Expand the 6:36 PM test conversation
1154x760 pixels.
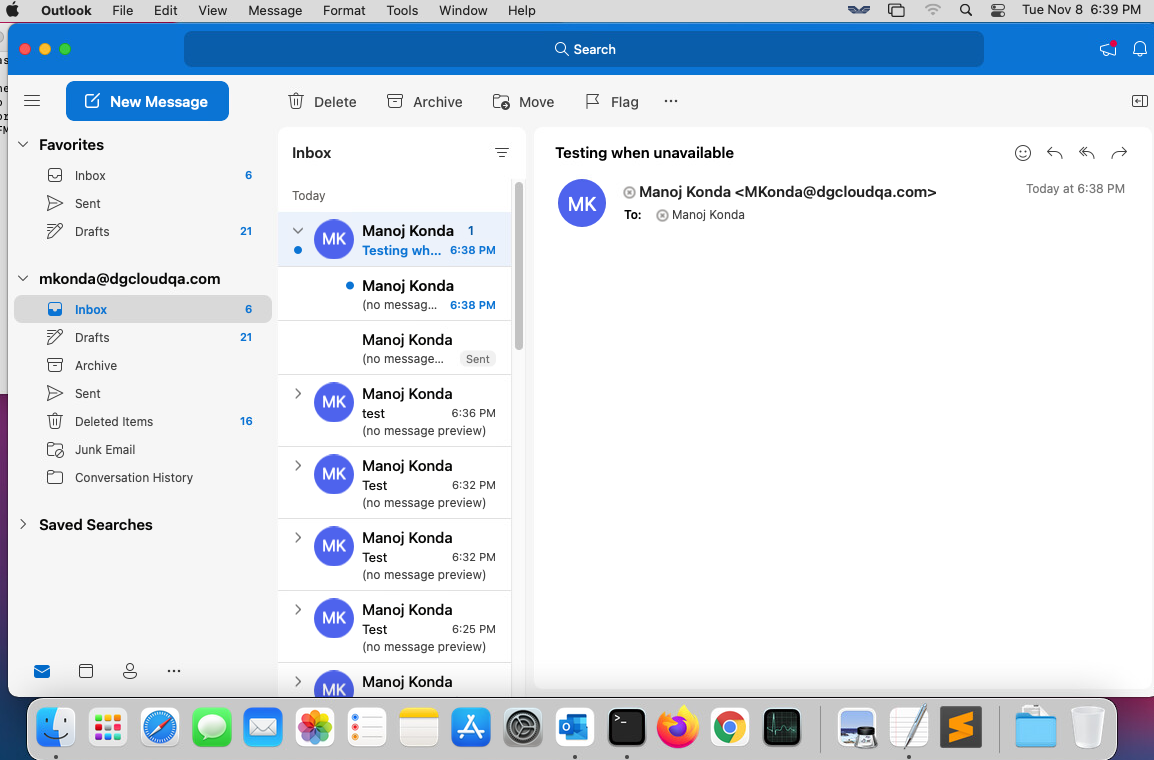297,394
